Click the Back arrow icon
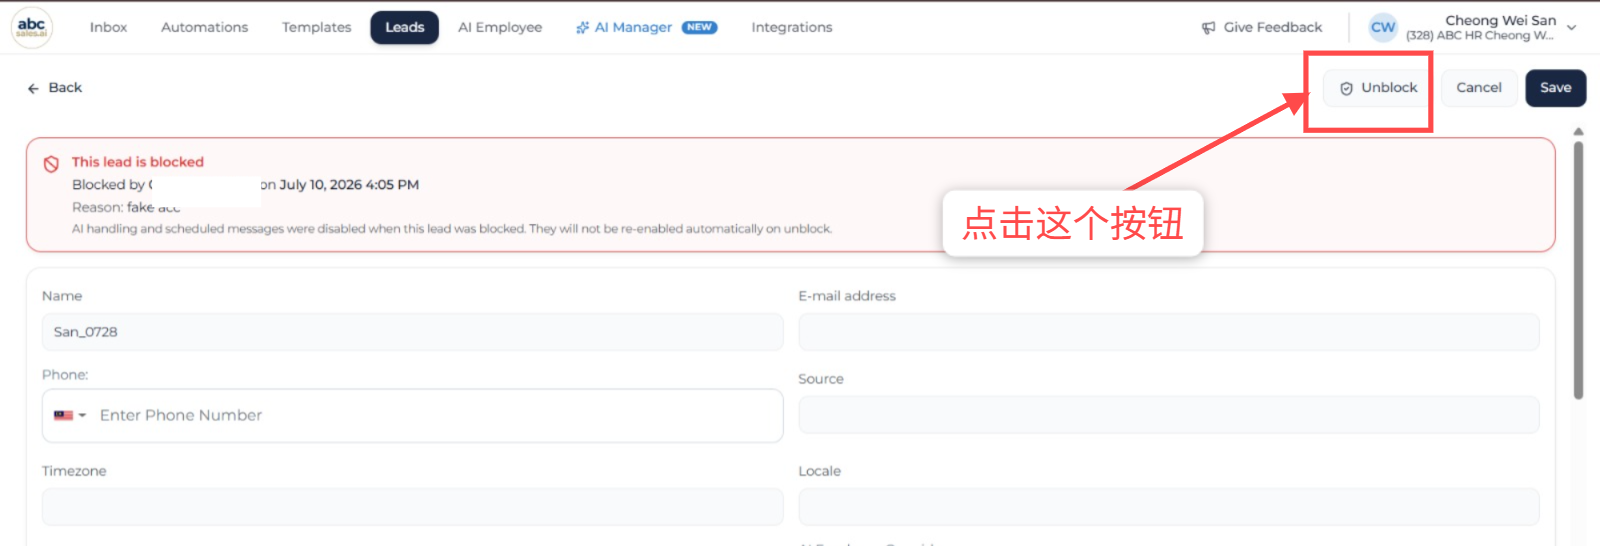 (33, 88)
